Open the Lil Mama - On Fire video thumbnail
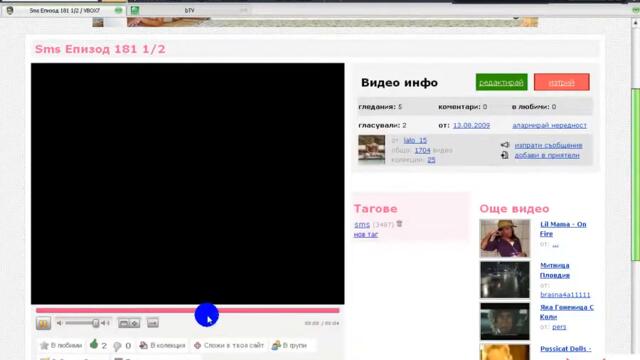The image size is (640, 360). [x=505, y=238]
